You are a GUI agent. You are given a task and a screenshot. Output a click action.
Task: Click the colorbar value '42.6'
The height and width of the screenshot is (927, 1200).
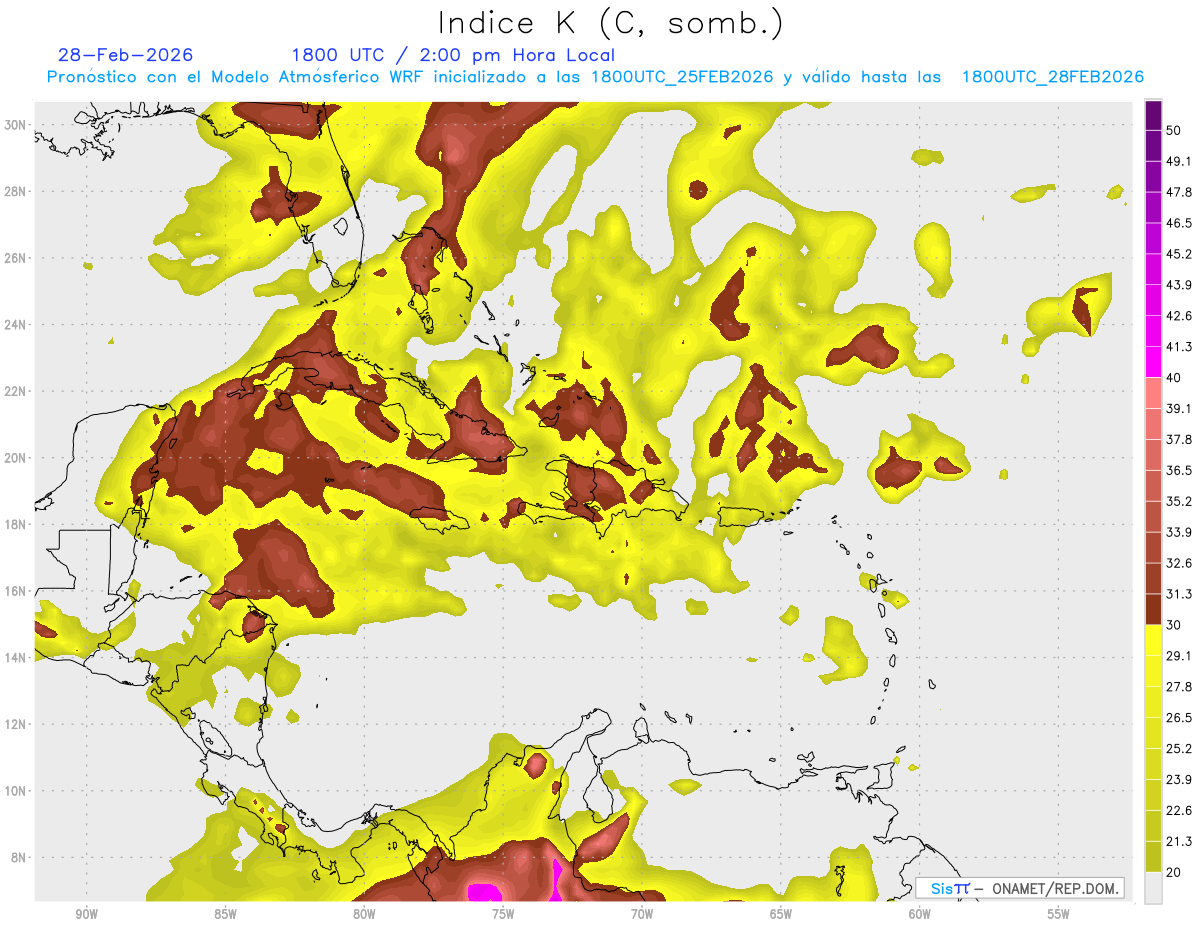coord(1179,316)
